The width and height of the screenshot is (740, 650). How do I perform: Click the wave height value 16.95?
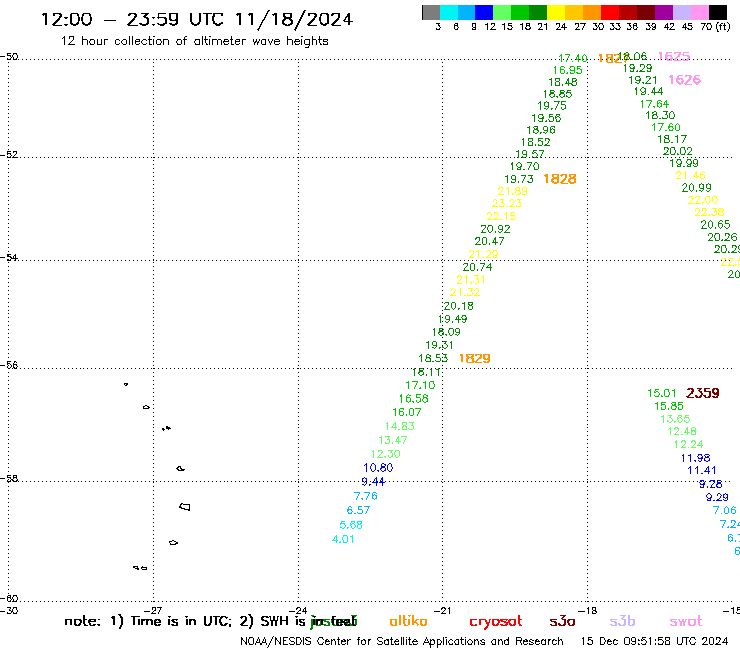tap(567, 70)
